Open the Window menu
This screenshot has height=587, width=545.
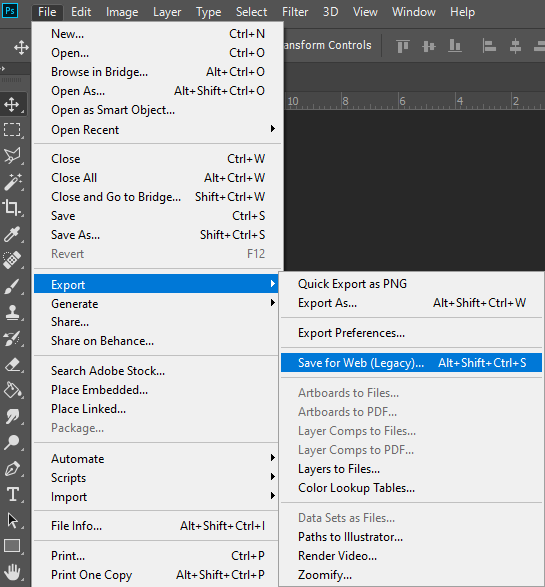pyautogui.click(x=414, y=12)
